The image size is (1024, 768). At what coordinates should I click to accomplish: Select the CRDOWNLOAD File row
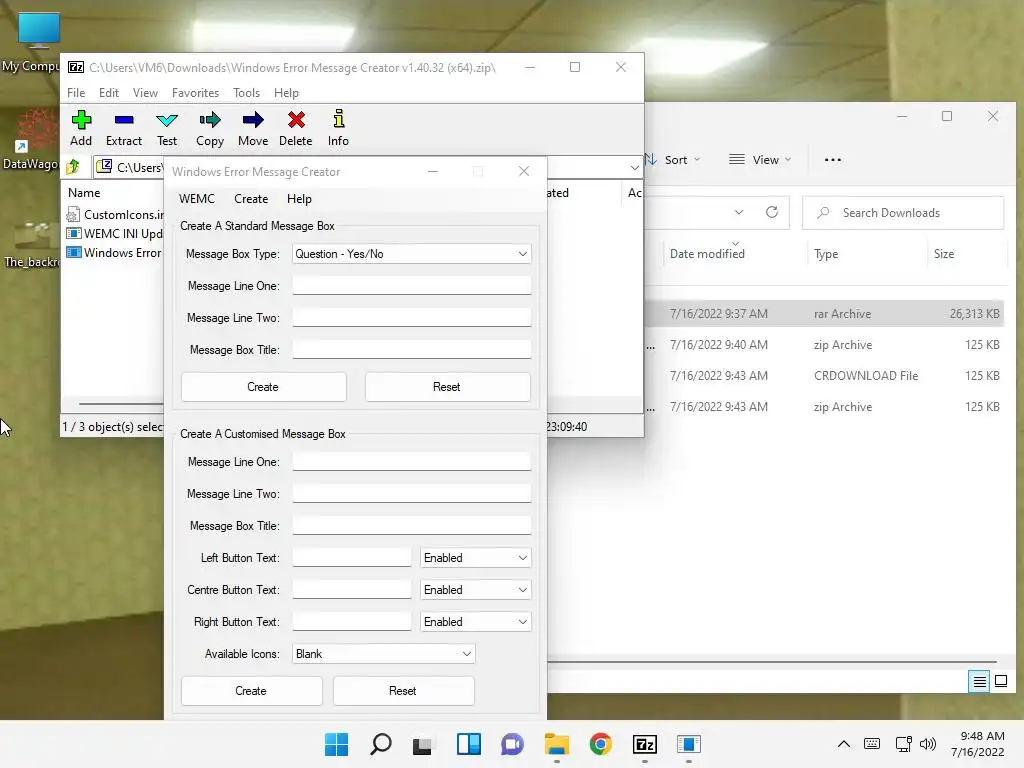click(823, 376)
